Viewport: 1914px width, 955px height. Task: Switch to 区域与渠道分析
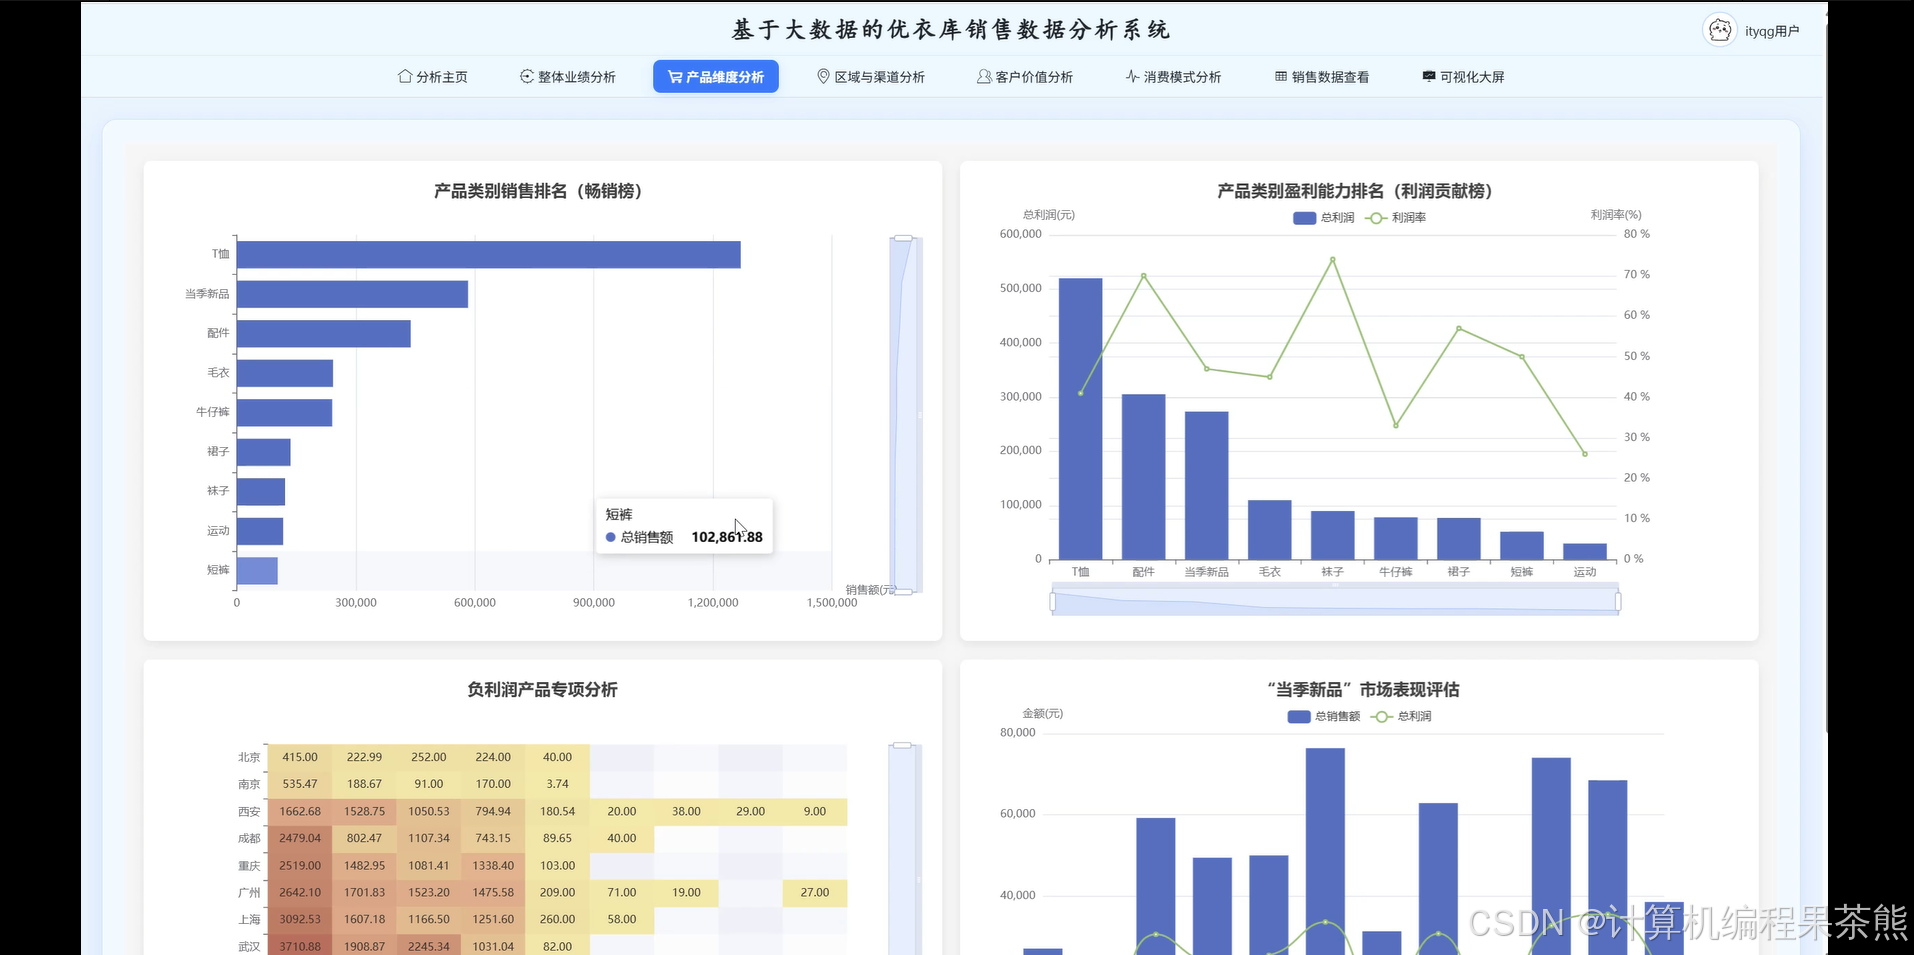pyautogui.click(x=871, y=77)
